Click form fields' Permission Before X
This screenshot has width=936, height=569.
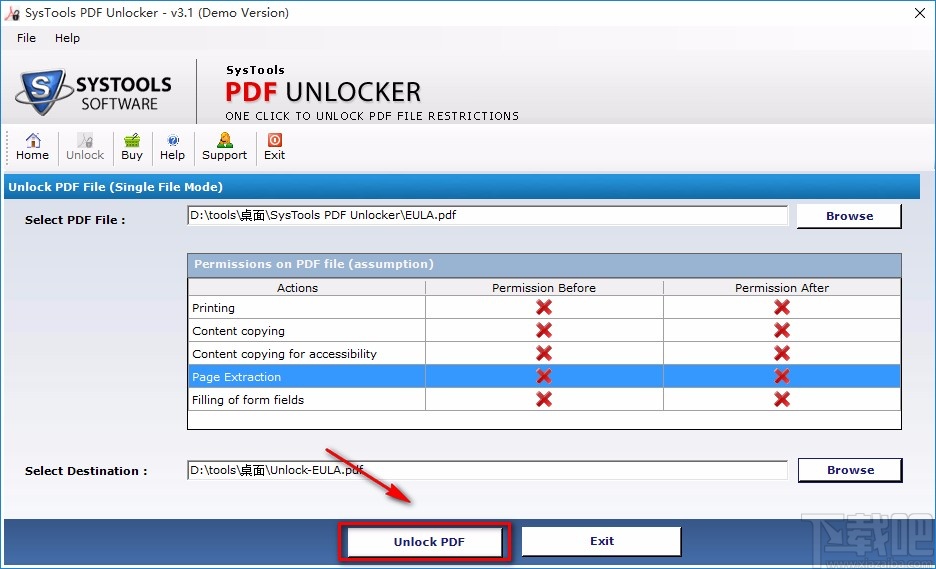pyautogui.click(x=544, y=399)
